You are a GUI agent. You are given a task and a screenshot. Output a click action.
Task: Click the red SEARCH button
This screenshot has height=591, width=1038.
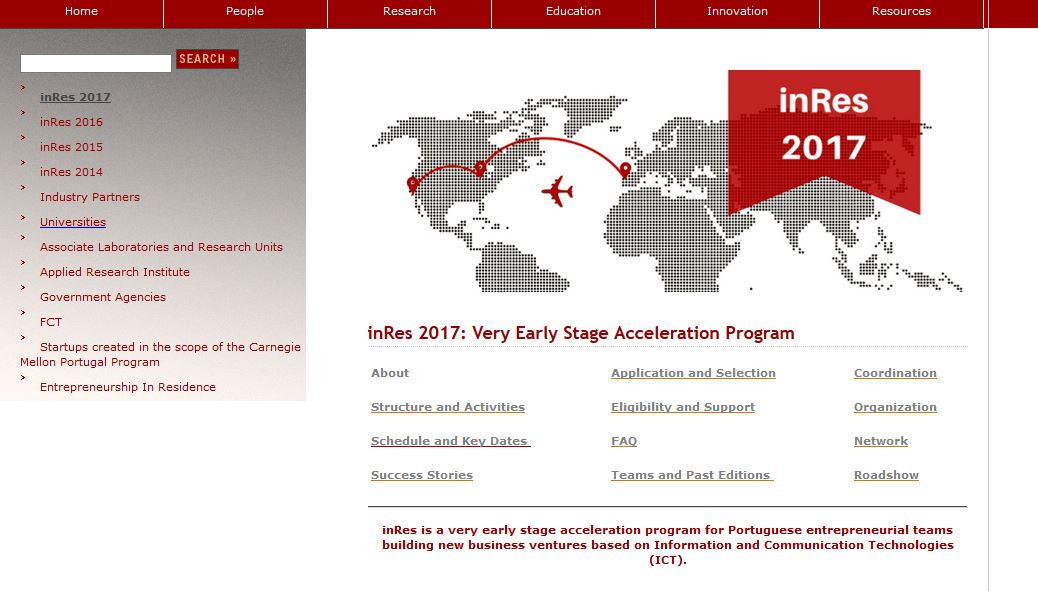click(207, 59)
